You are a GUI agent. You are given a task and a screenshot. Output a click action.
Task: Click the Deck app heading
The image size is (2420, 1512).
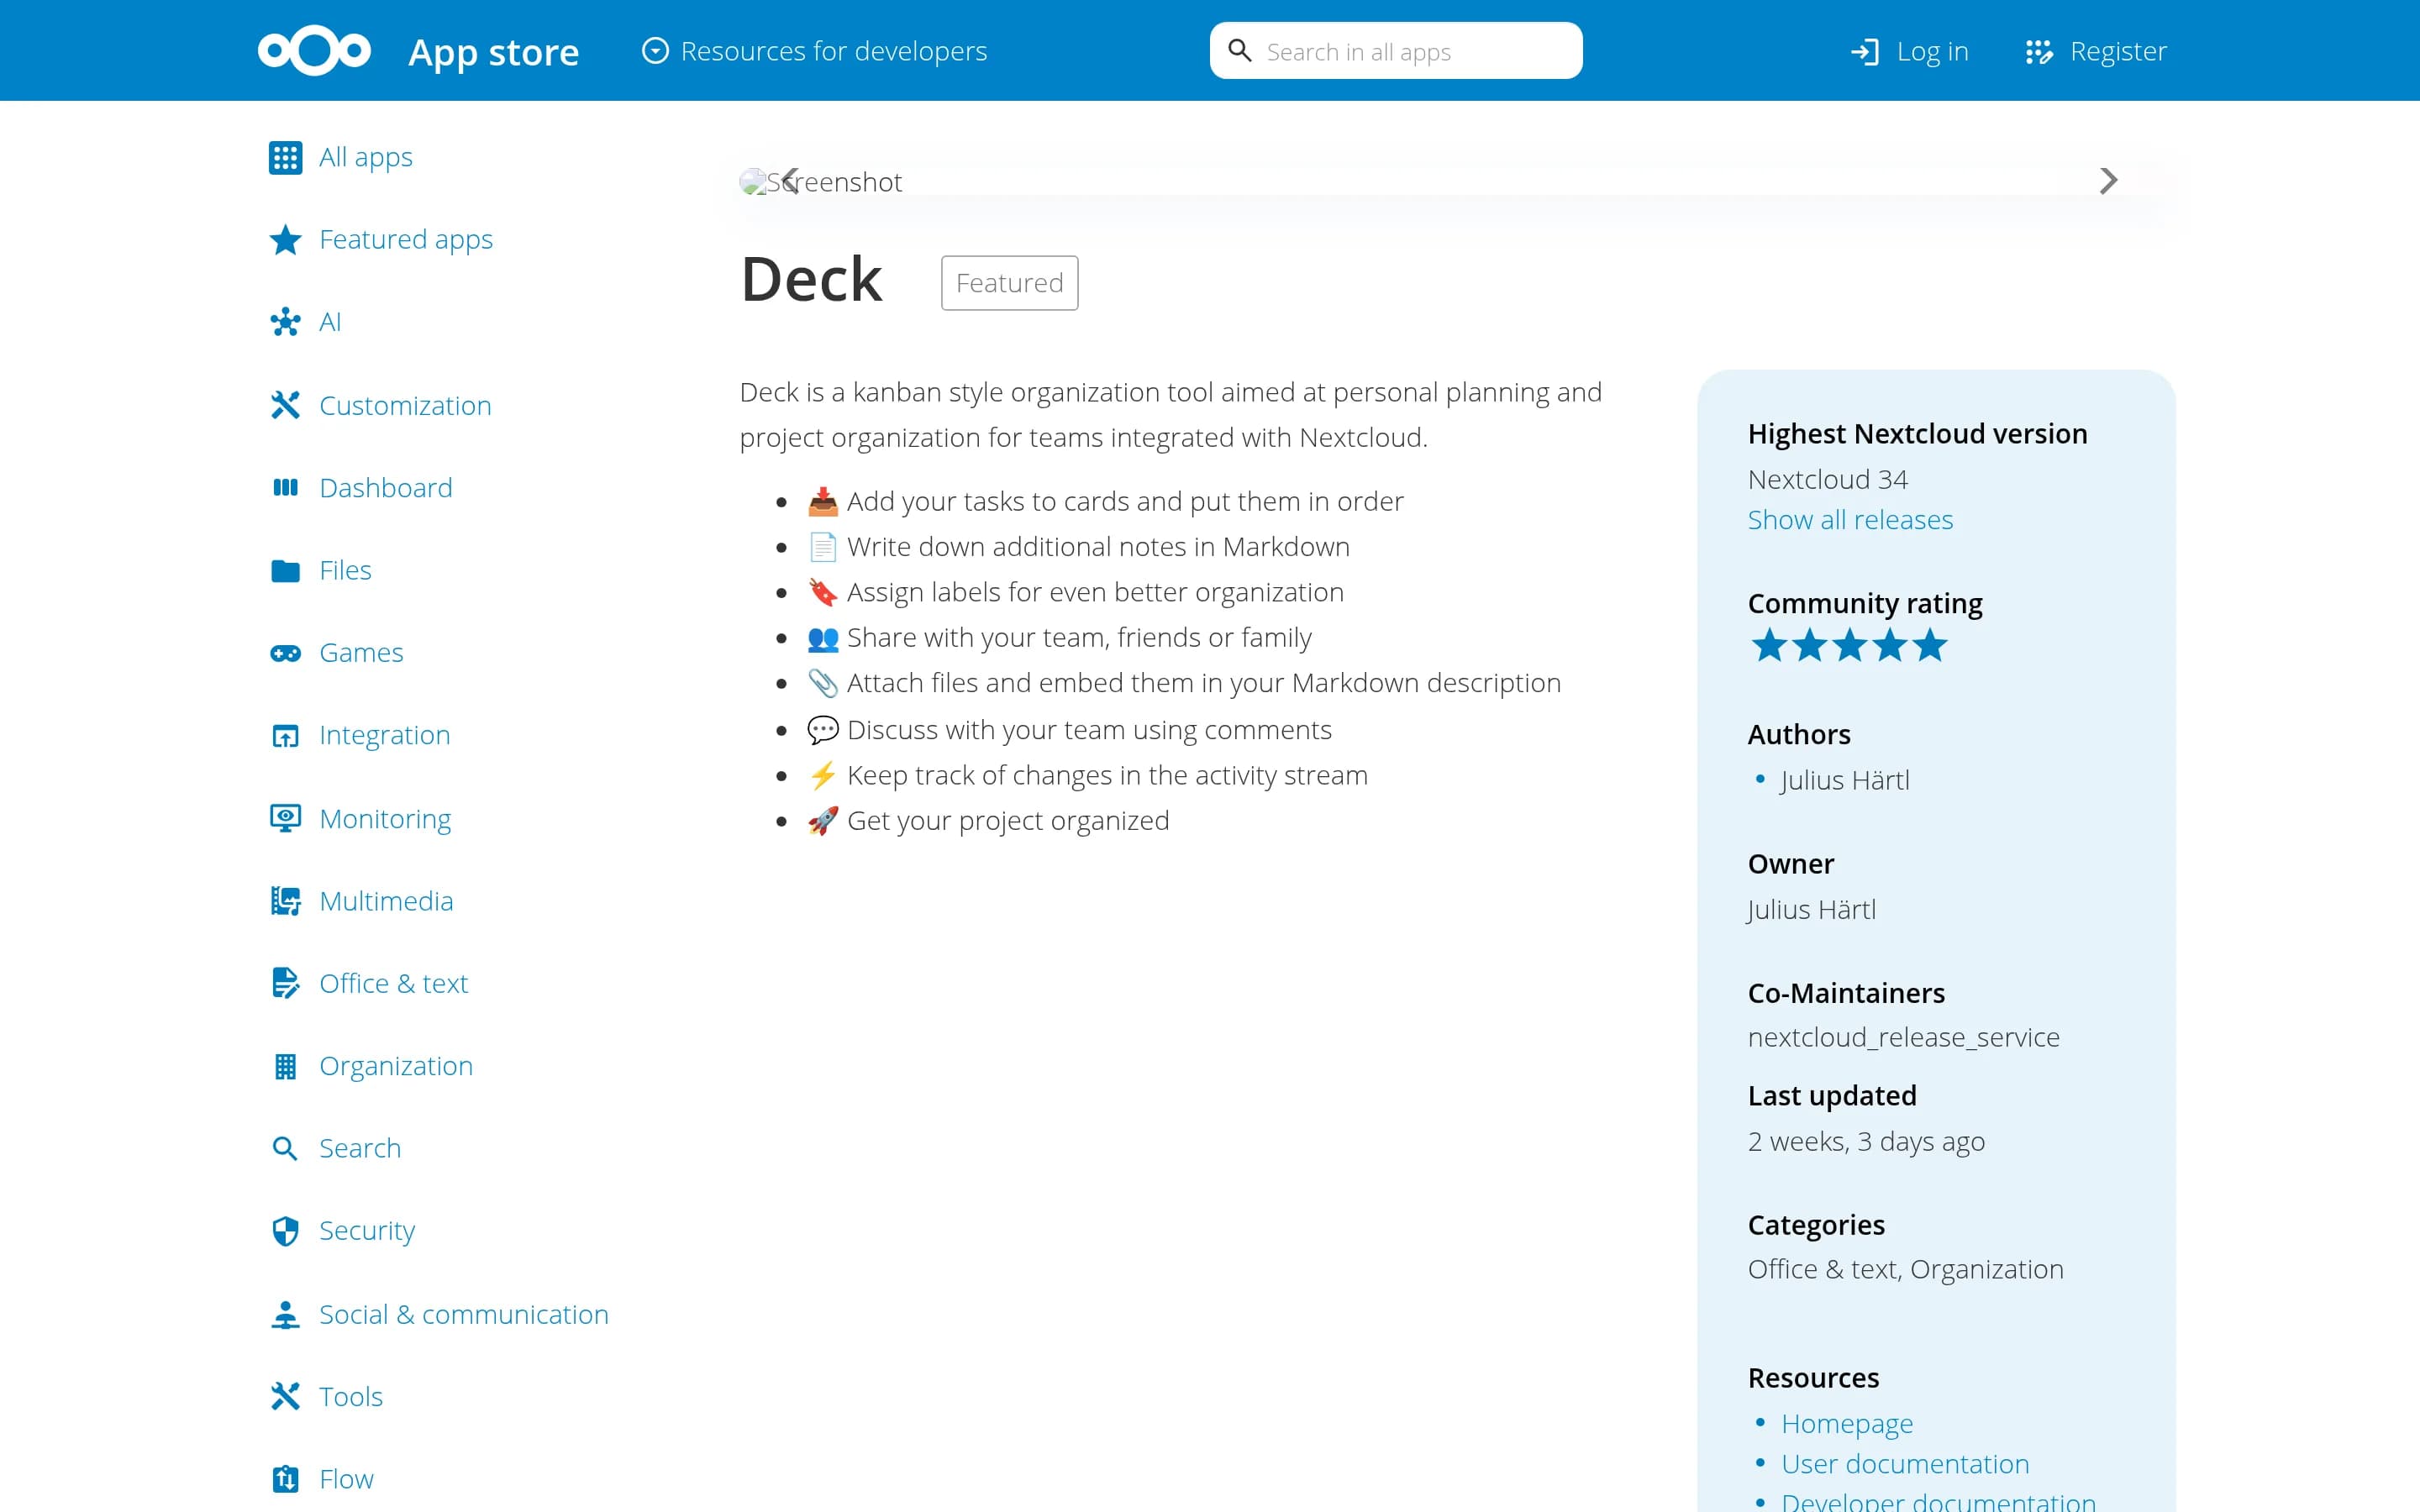click(810, 279)
